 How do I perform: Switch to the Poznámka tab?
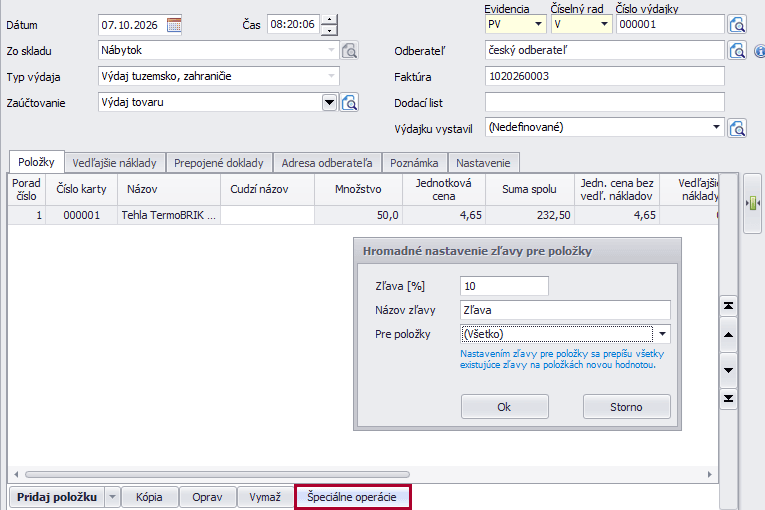click(414, 163)
